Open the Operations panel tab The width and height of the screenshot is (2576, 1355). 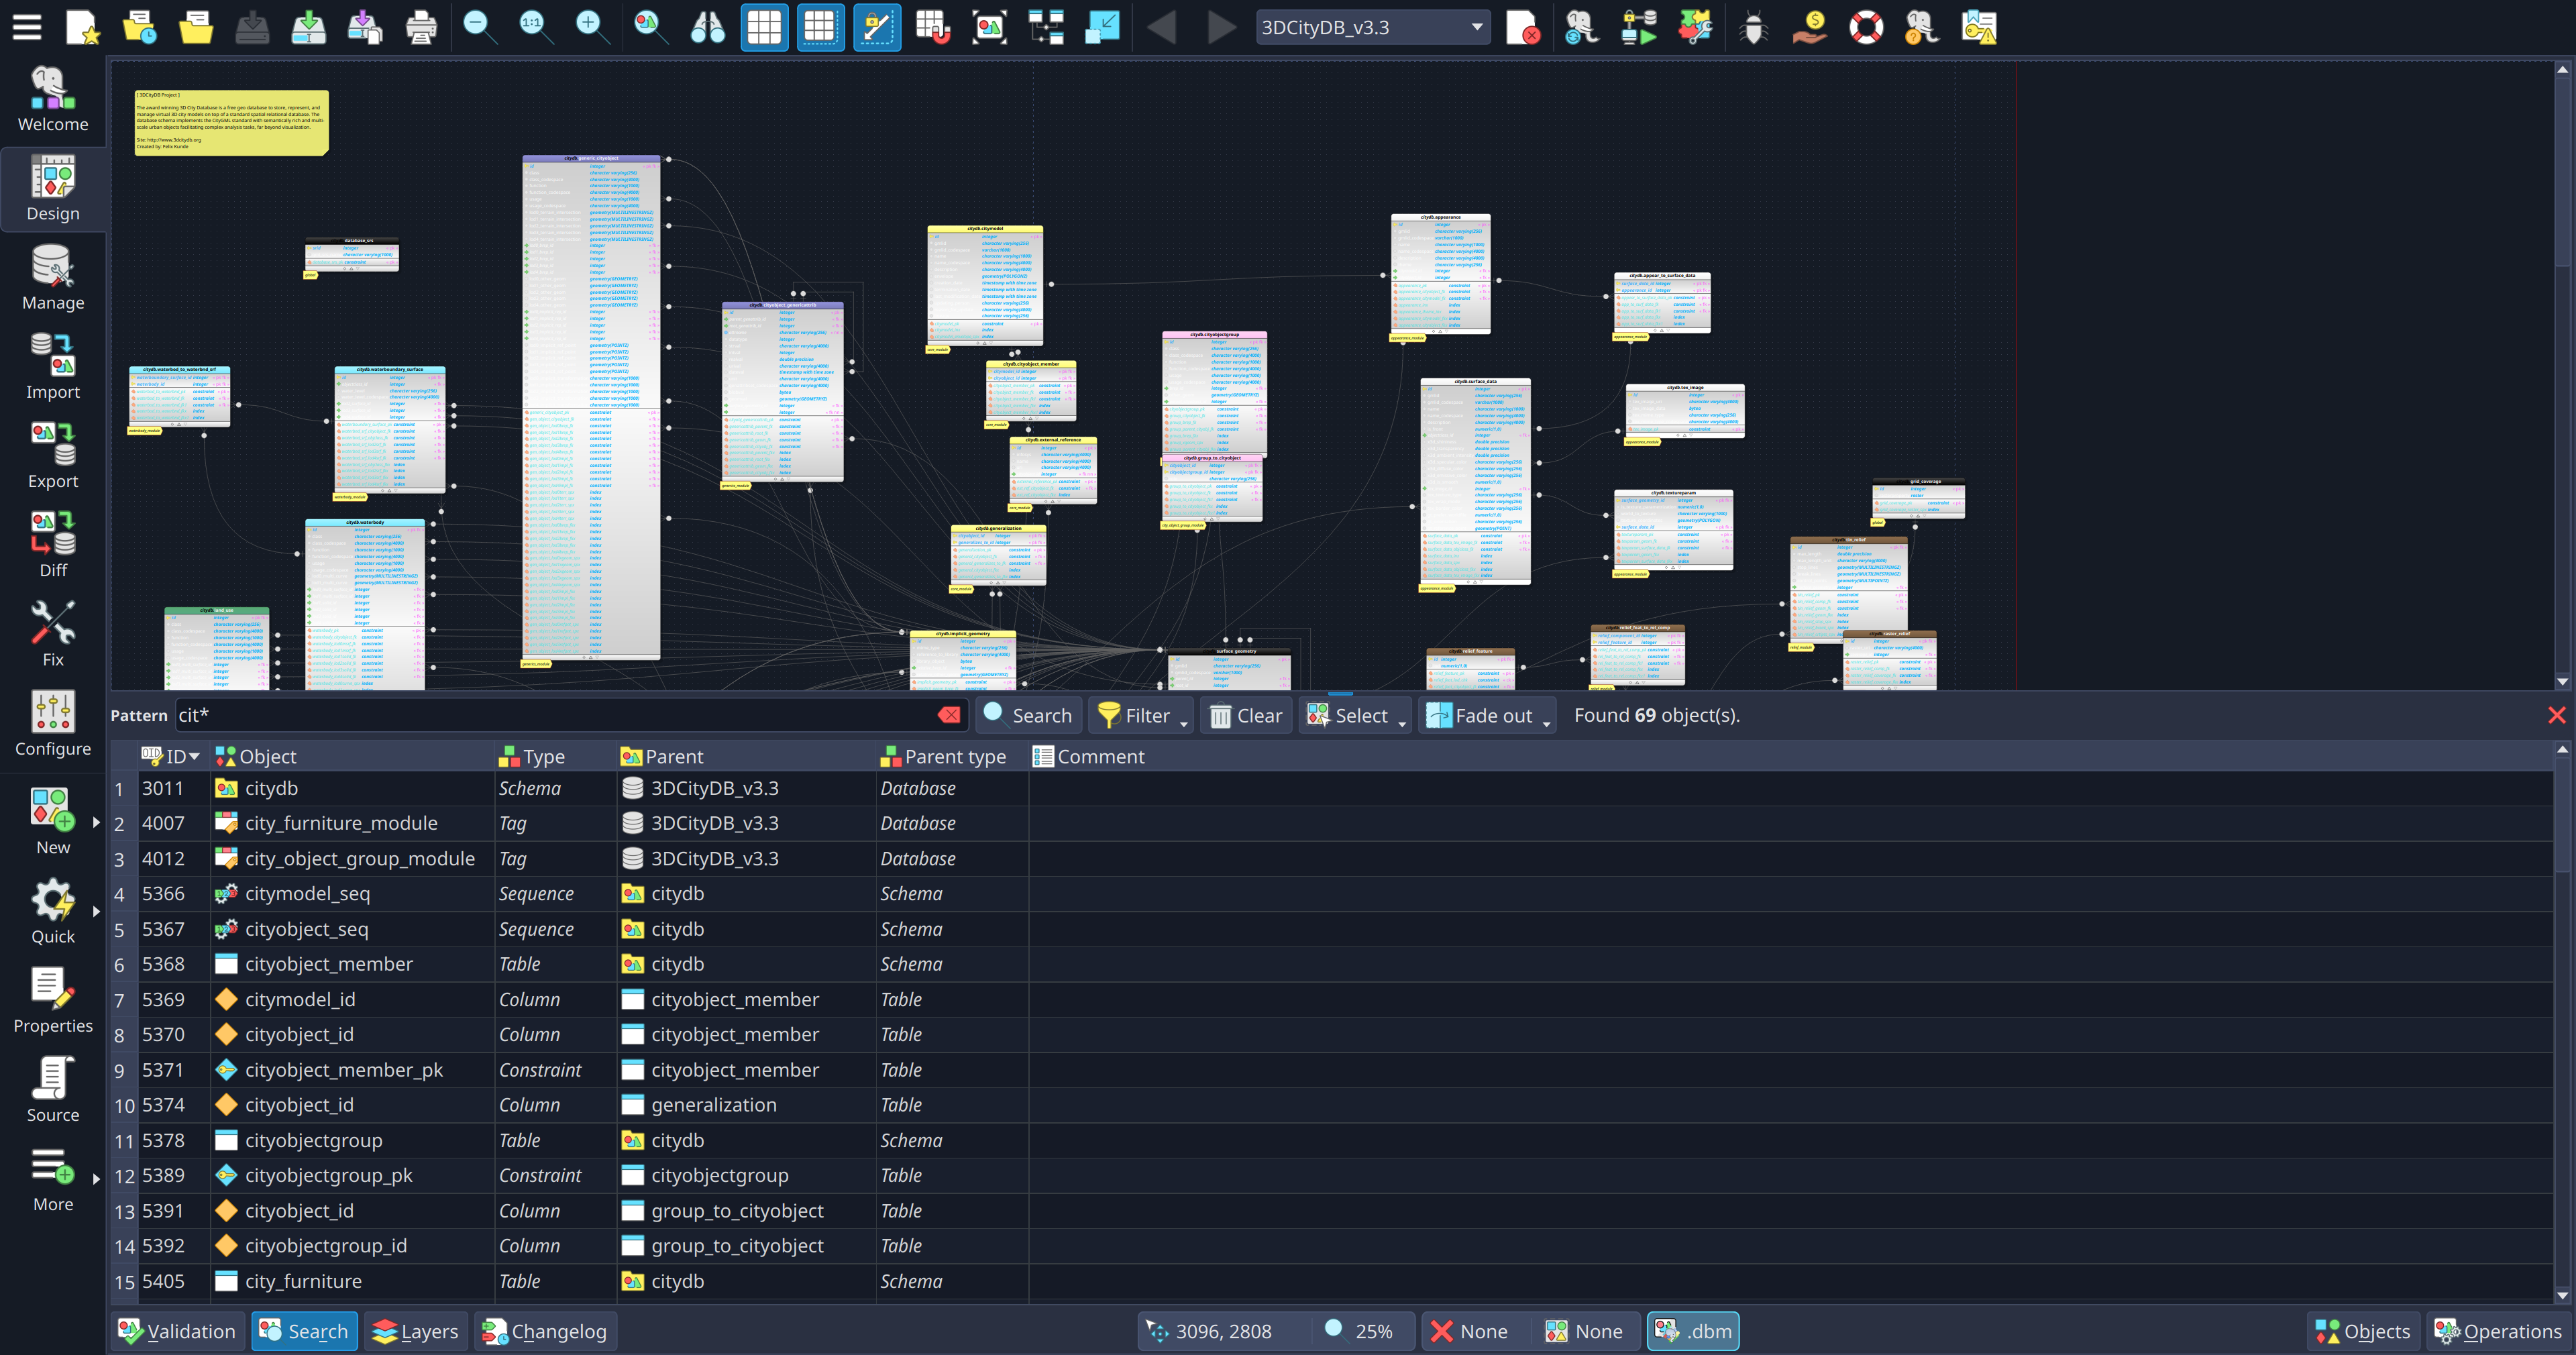(2498, 1331)
